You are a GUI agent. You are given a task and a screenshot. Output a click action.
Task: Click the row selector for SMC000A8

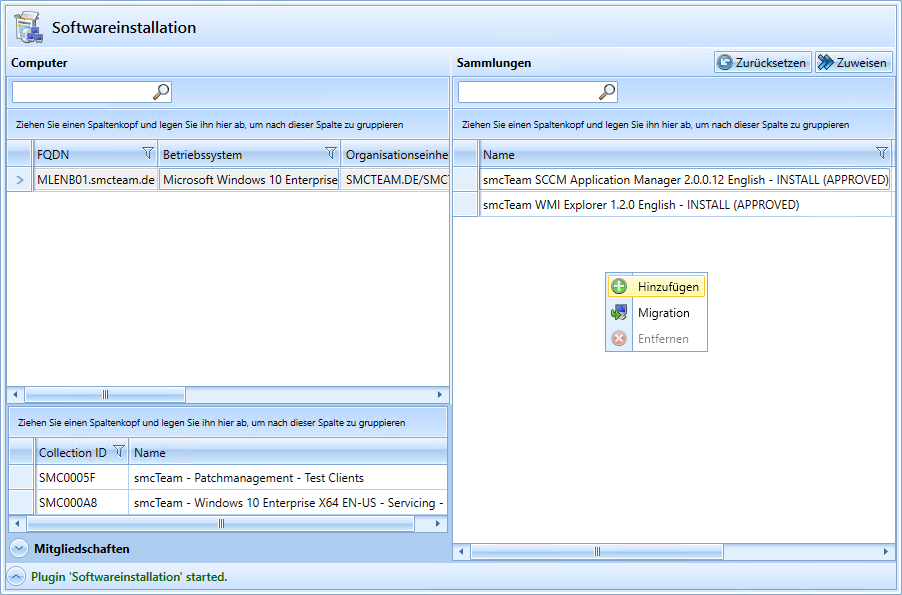coord(21,502)
